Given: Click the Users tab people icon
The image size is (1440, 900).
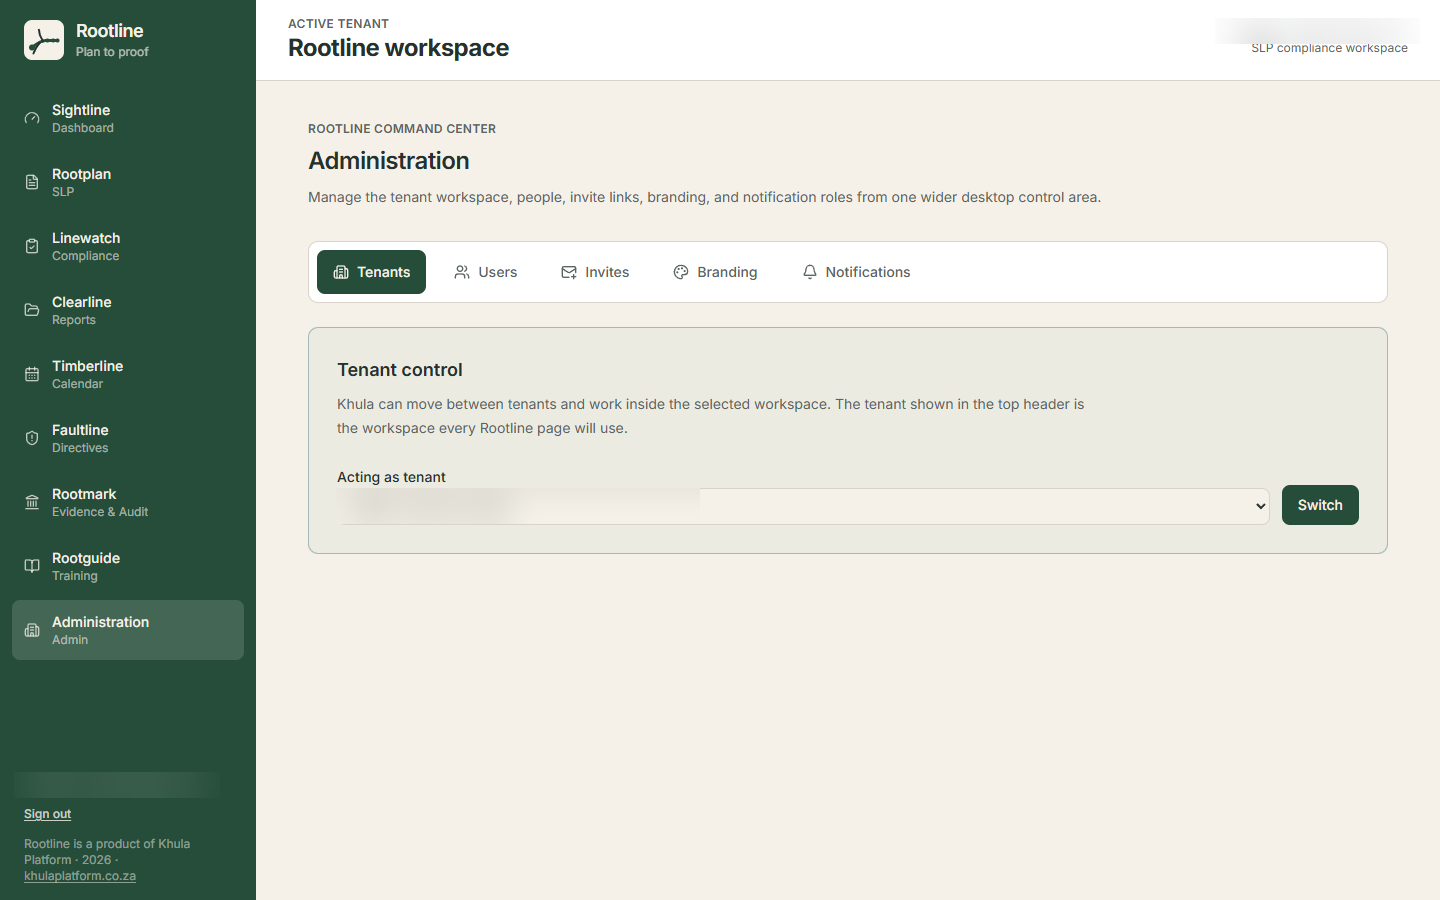Looking at the screenshot, I should pyautogui.click(x=462, y=272).
